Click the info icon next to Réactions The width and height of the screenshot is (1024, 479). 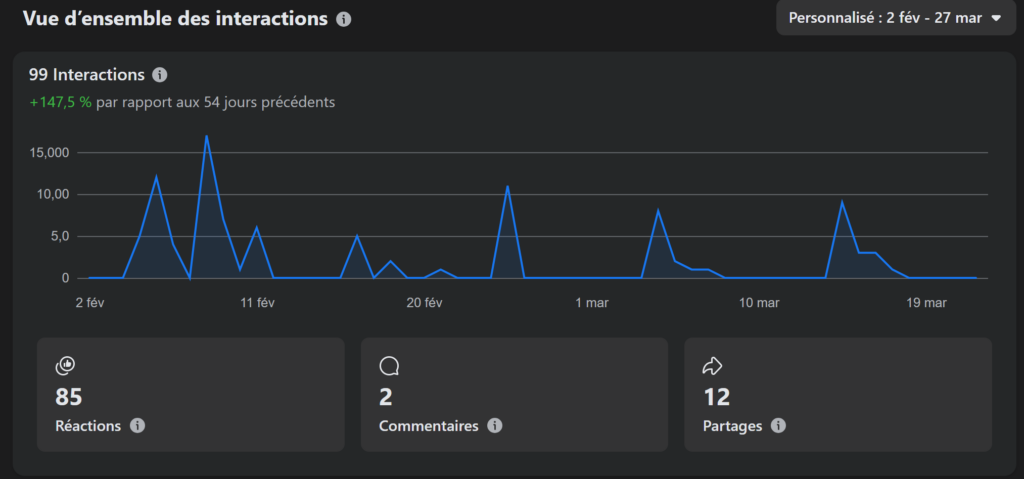pos(137,426)
